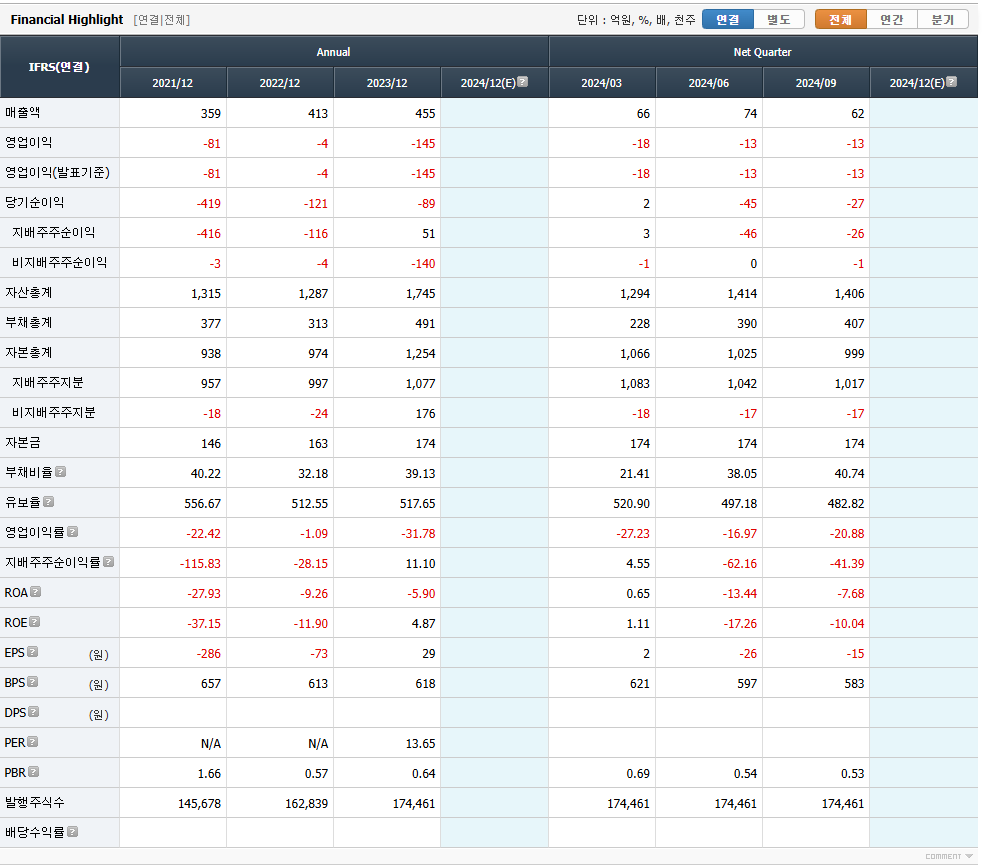Click 2023/12 비지배주주순이익 value -140

(423, 264)
